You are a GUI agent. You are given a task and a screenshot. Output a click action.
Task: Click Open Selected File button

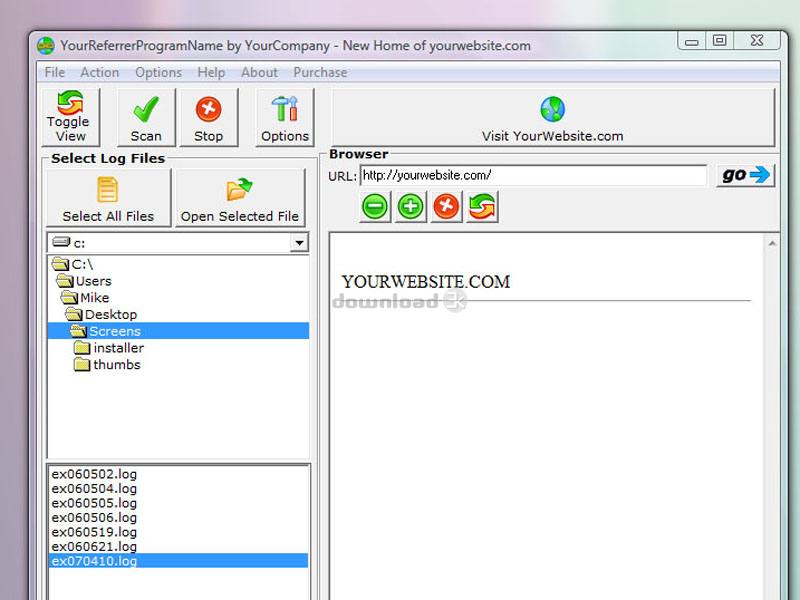[x=240, y=198]
